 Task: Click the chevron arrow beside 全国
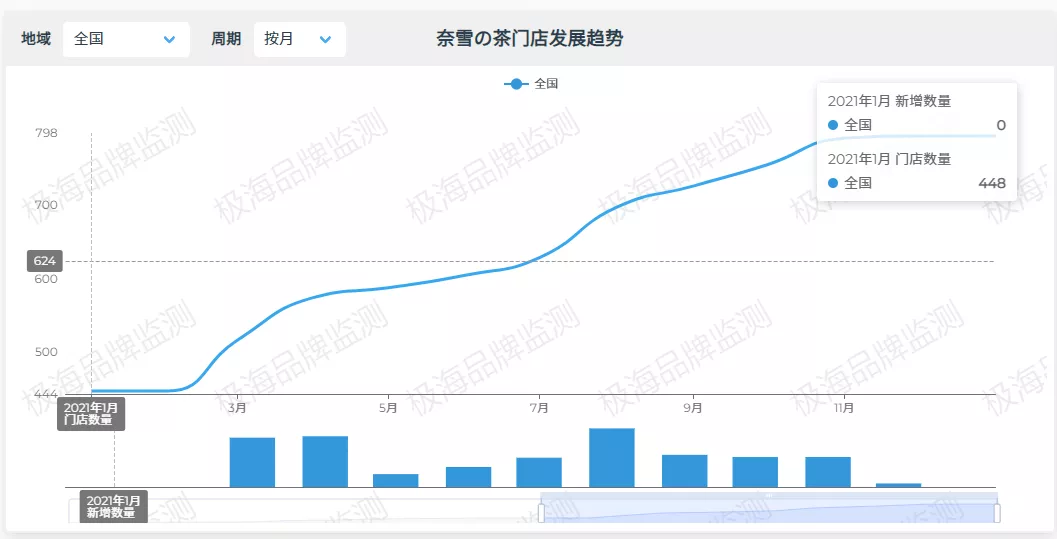point(169,40)
